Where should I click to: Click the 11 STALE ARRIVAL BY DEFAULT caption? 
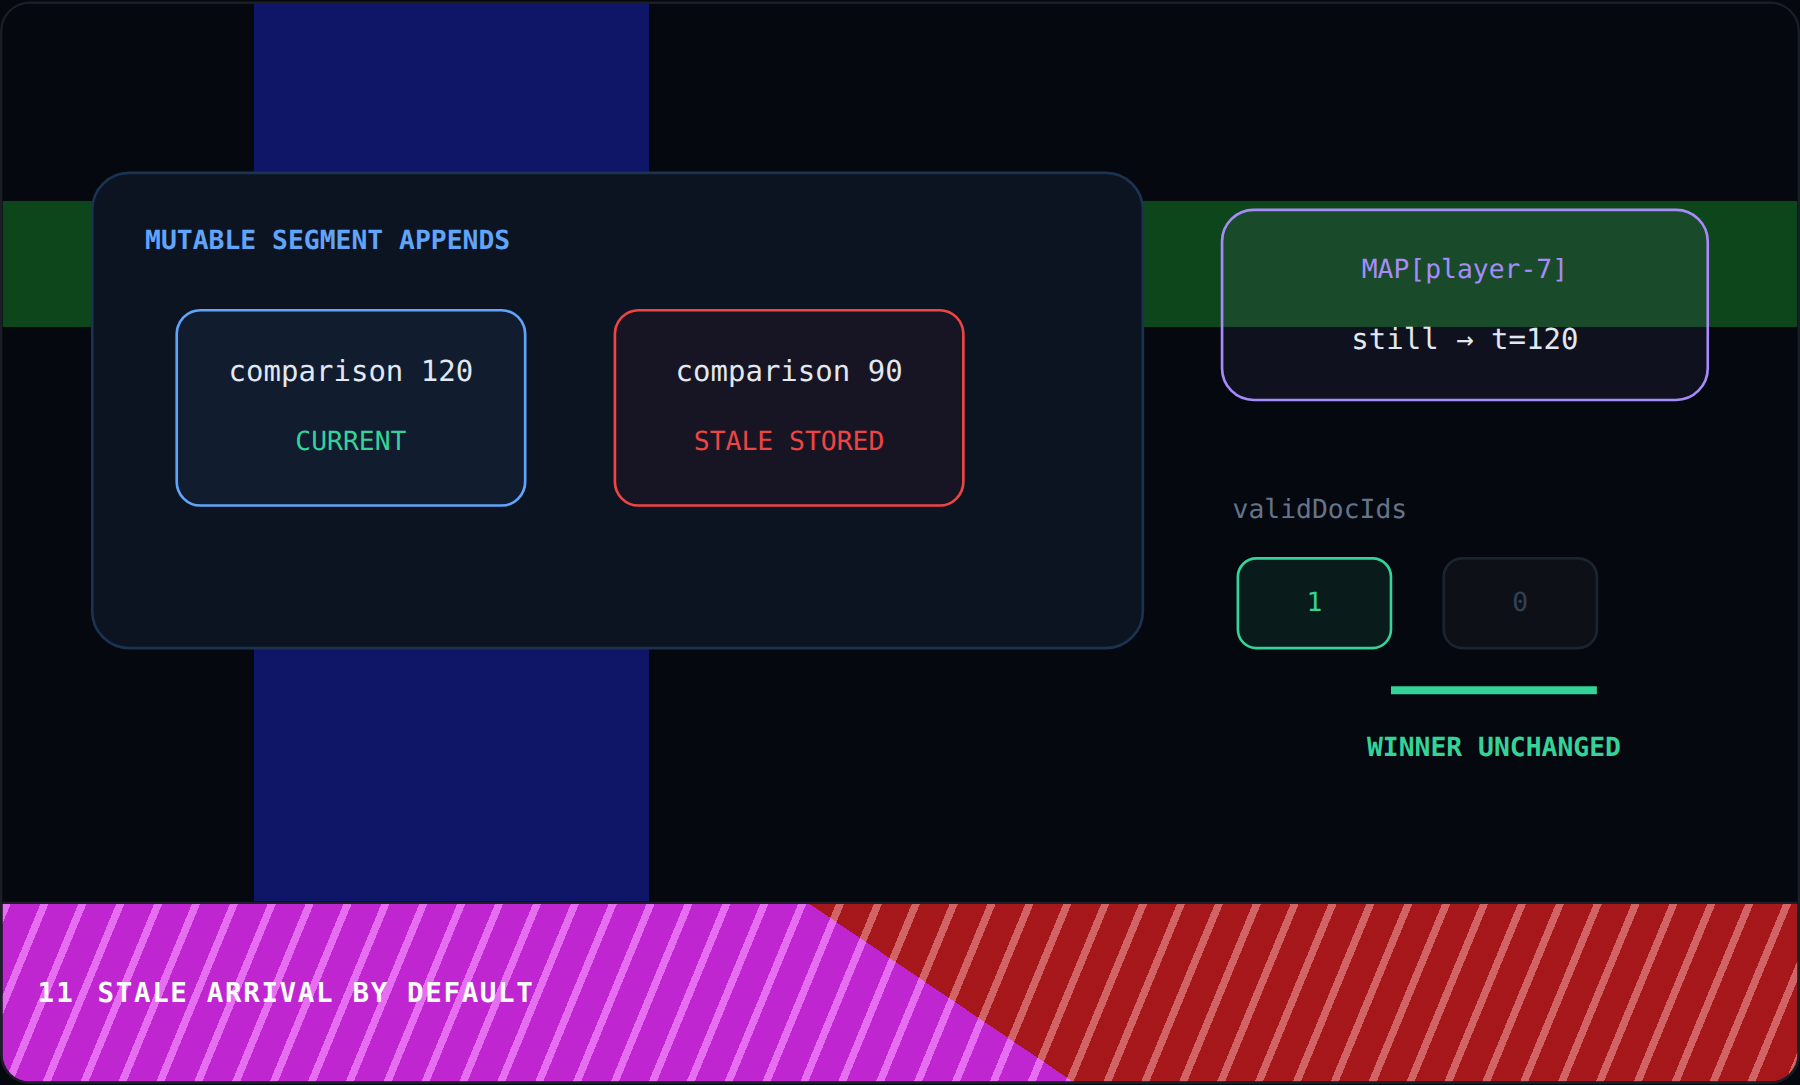(x=286, y=993)
